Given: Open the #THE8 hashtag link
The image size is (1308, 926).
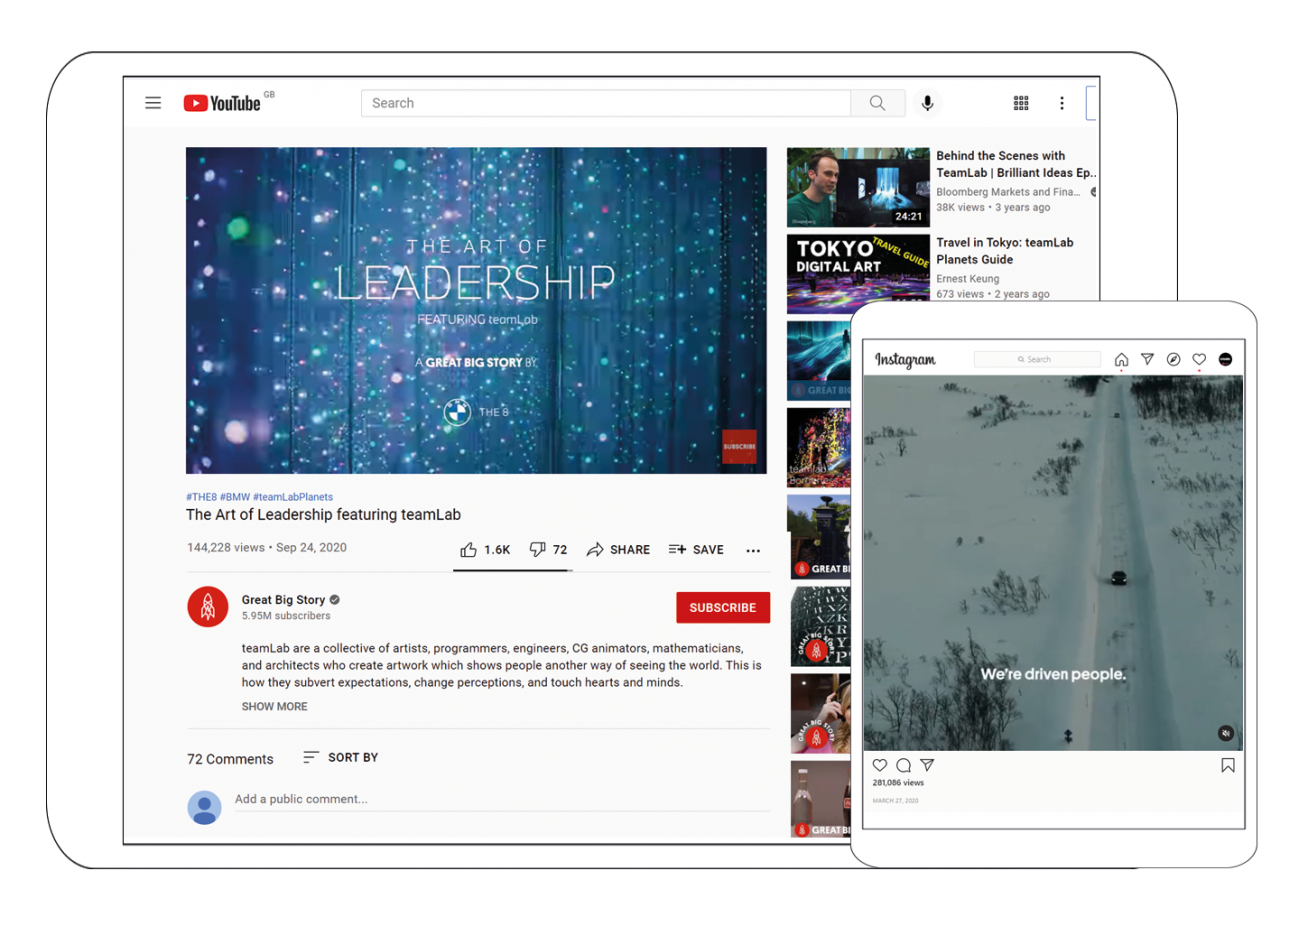Looking at the screenshot, I should point(201,497).
